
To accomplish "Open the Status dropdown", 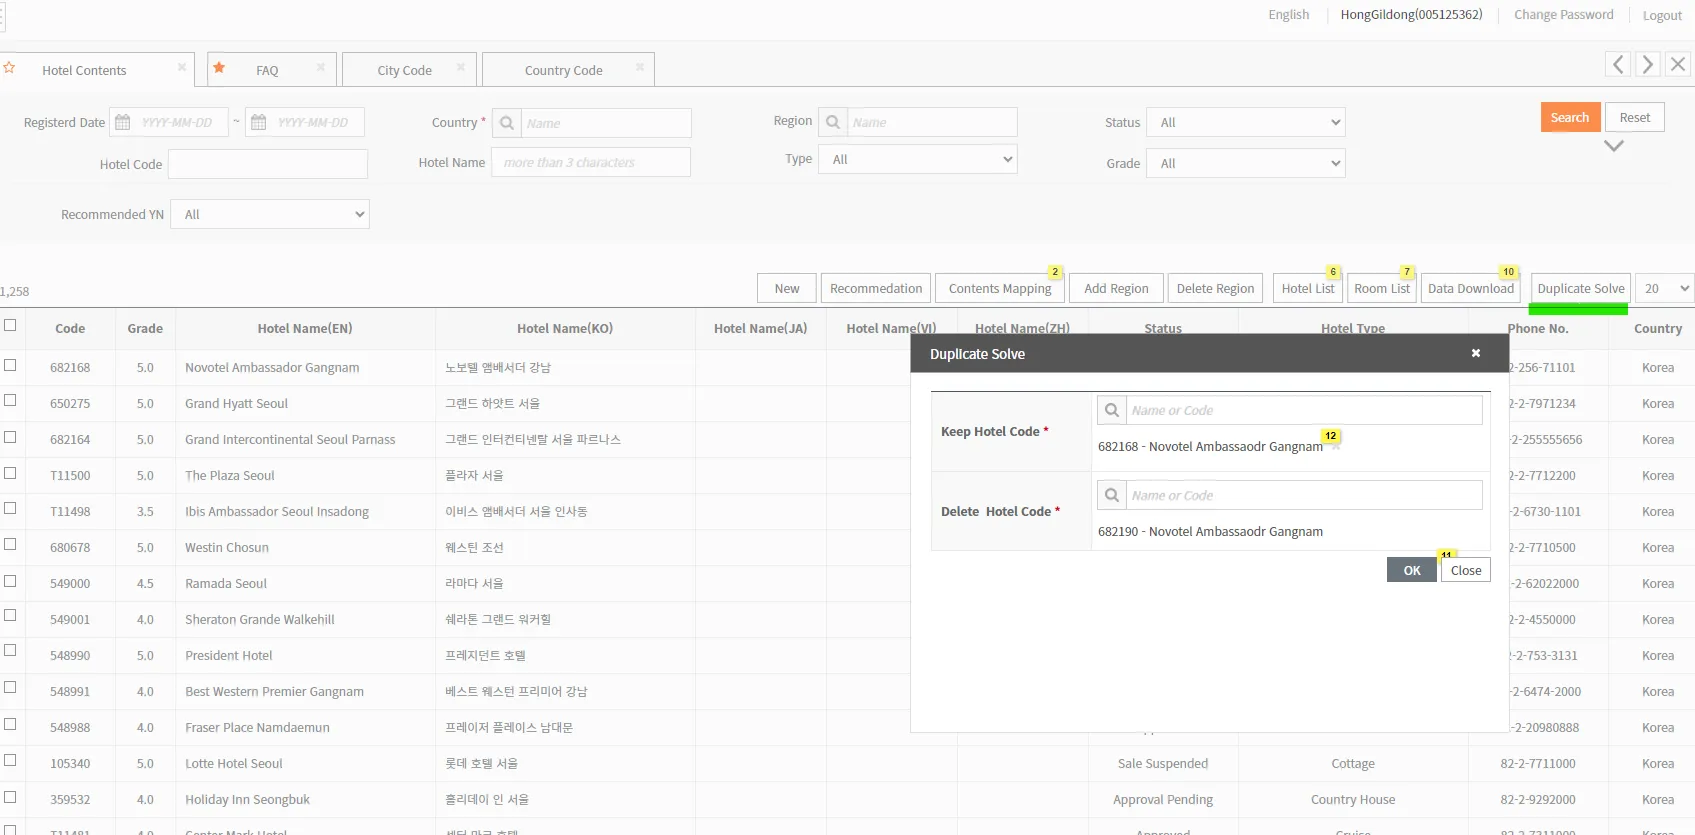I will [x=1245, y=122].
